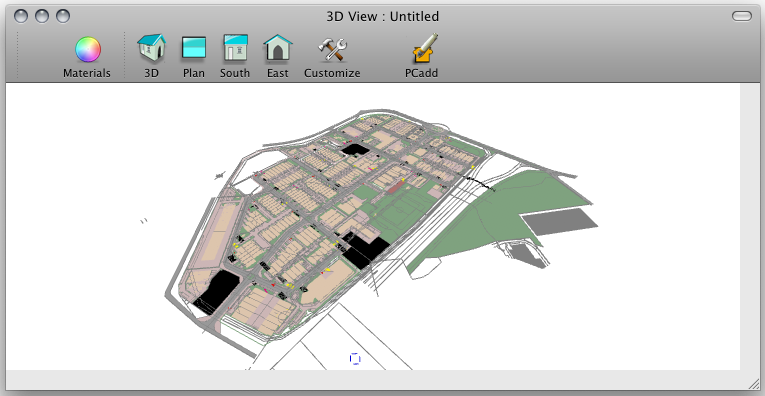The height and width of the screenshot is (396, 765).
Task: Show the East elevation view
Action: 278,48
